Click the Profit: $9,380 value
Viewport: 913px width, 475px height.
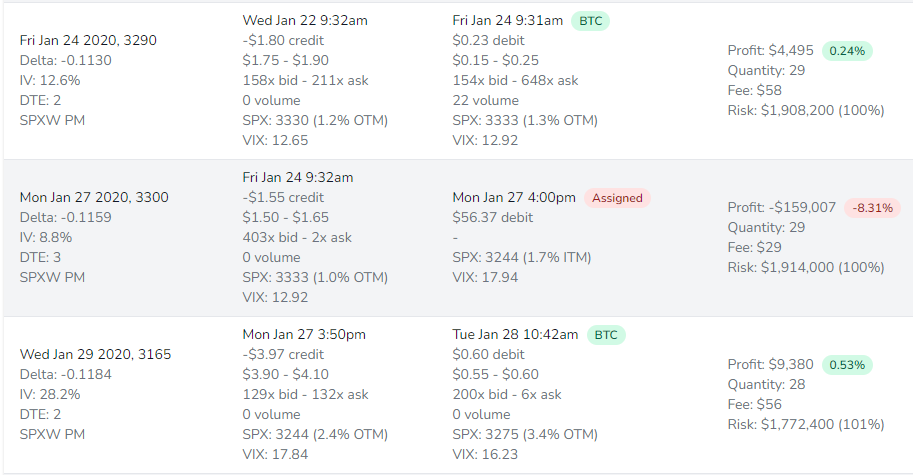(x=771, y=364)
